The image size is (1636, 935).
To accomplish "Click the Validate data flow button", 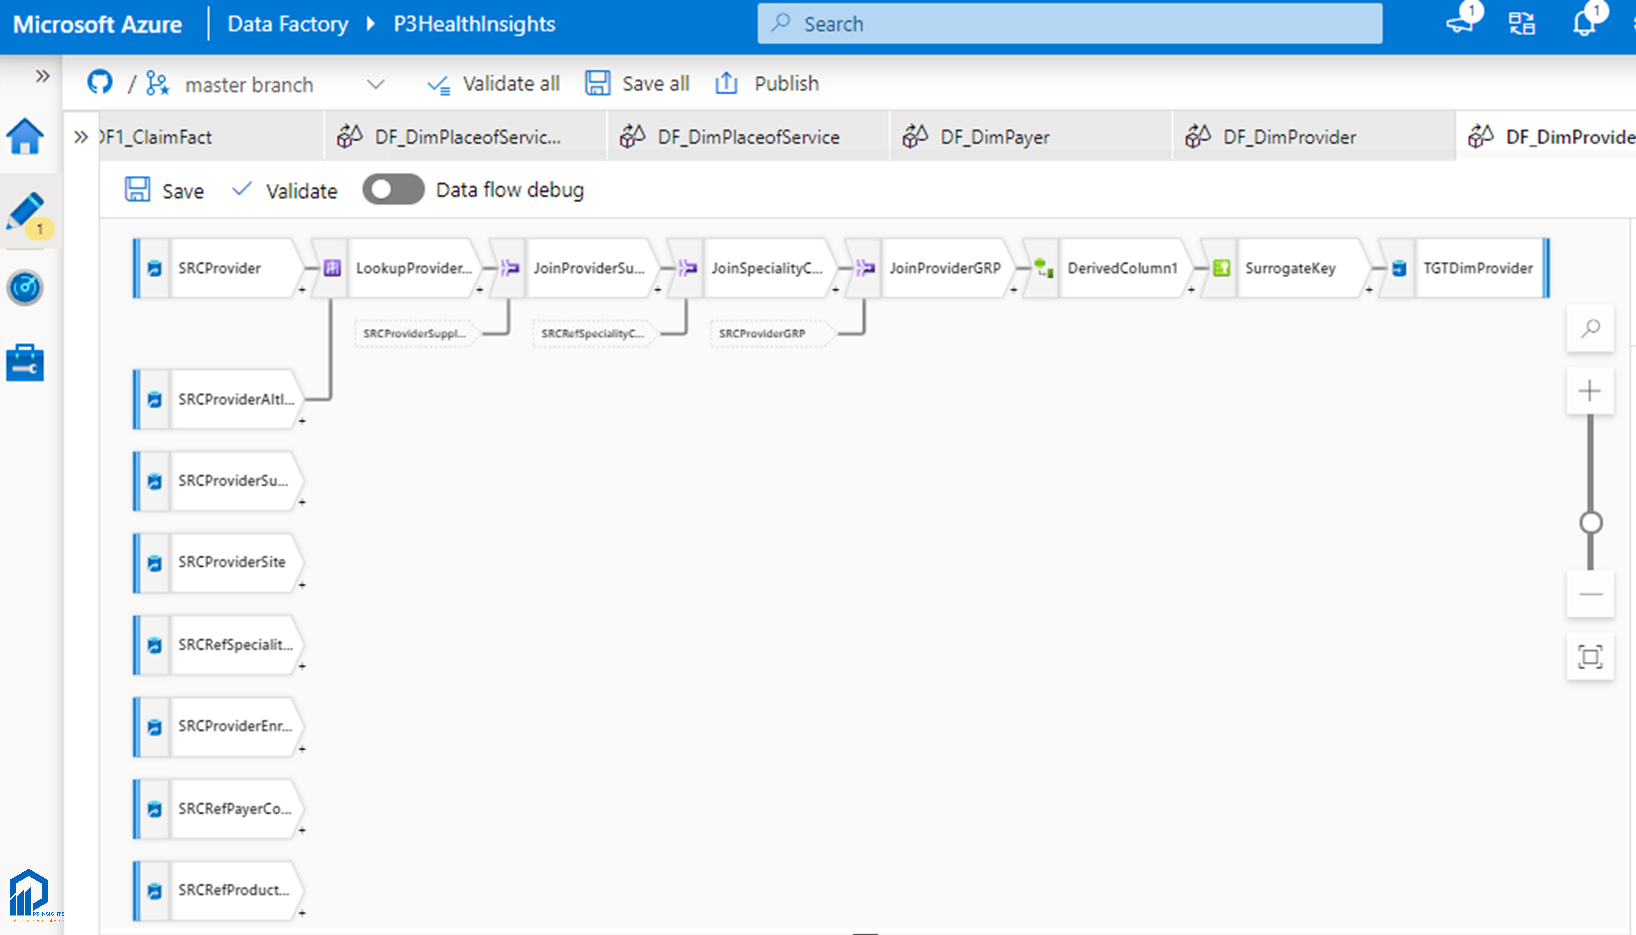I will point(284,190).
